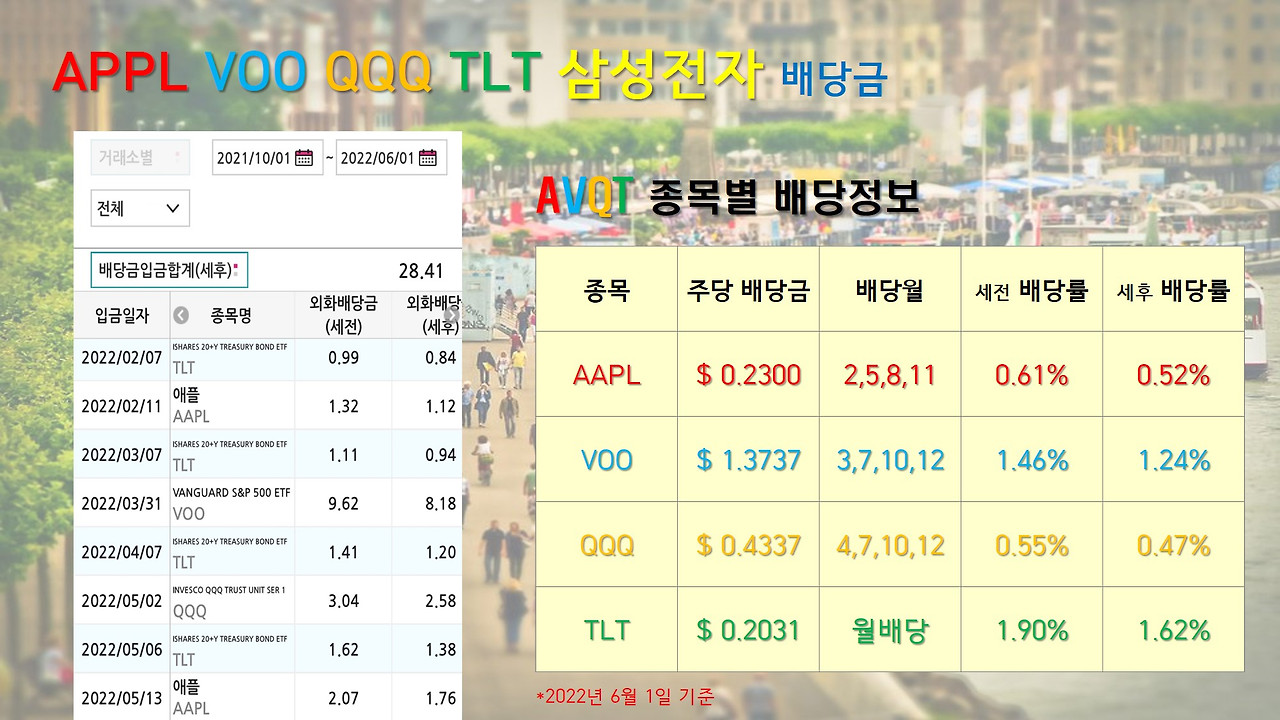Select the 배당금입금합계(세후) label box

tap(170, 270)
